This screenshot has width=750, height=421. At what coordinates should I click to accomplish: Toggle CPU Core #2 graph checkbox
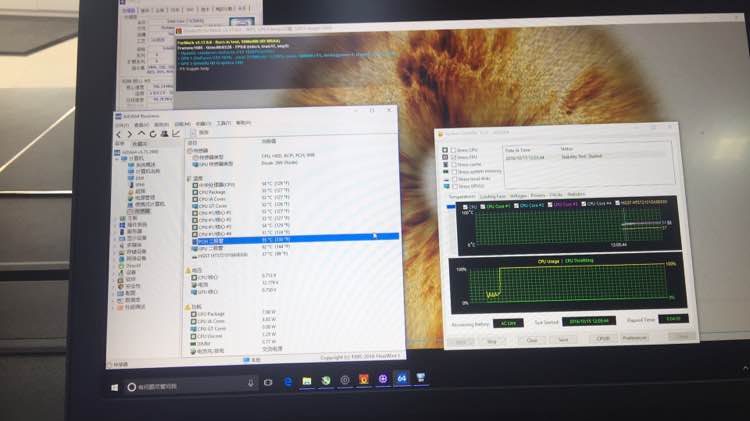click(x=516, y=205)
